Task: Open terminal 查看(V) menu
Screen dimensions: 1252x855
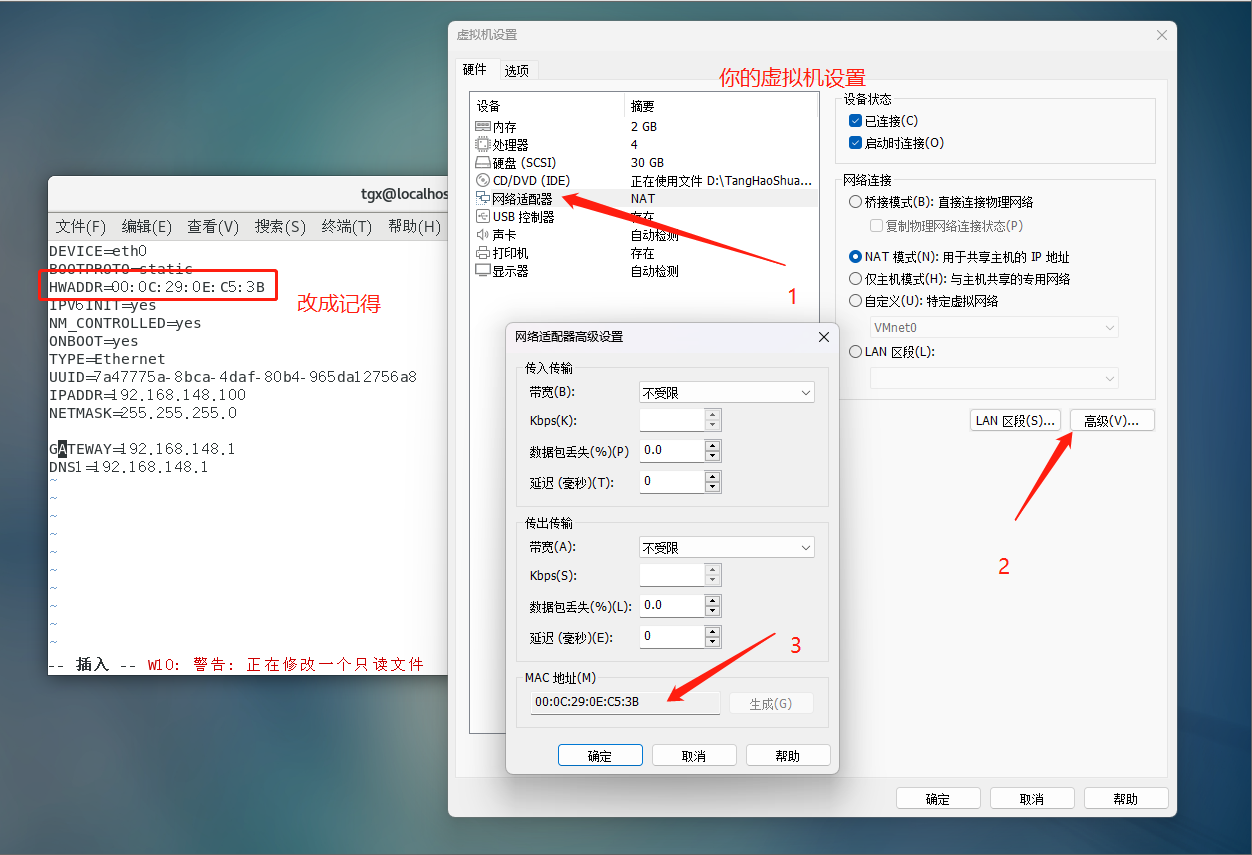Action: 213,227
